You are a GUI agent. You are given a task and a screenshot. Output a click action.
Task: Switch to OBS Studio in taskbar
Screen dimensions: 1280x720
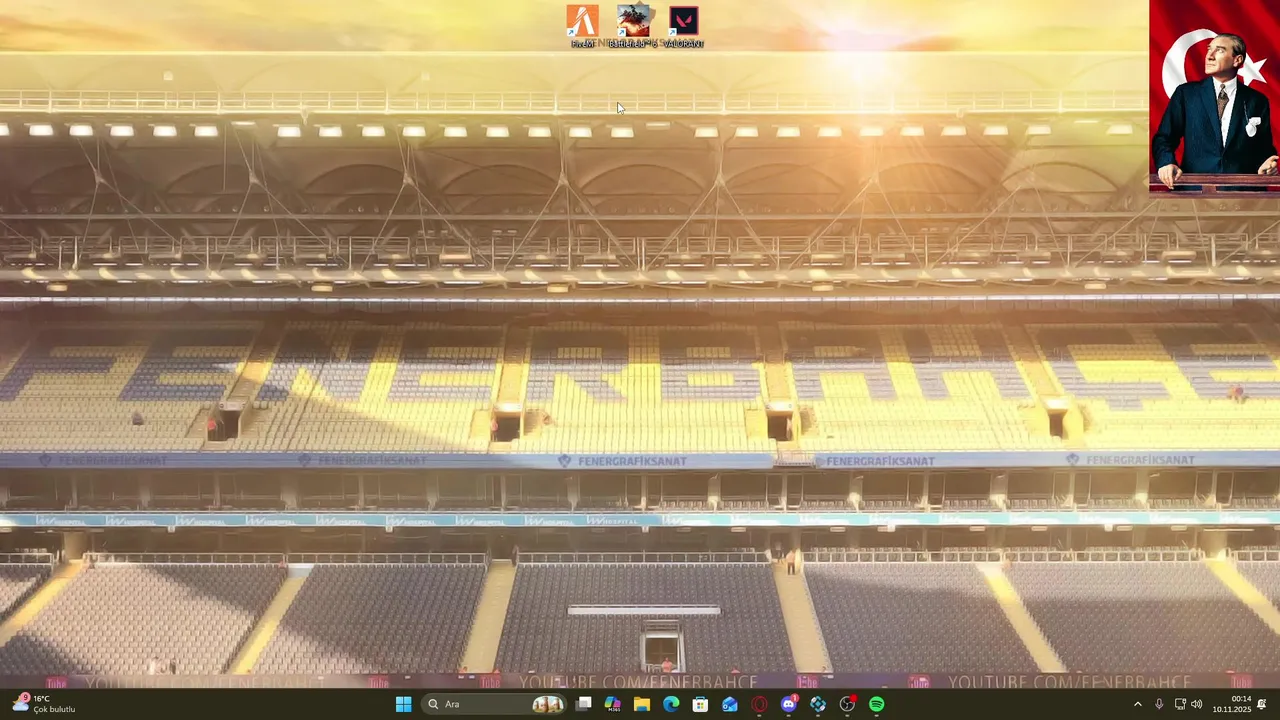click(x=847, y=704)
